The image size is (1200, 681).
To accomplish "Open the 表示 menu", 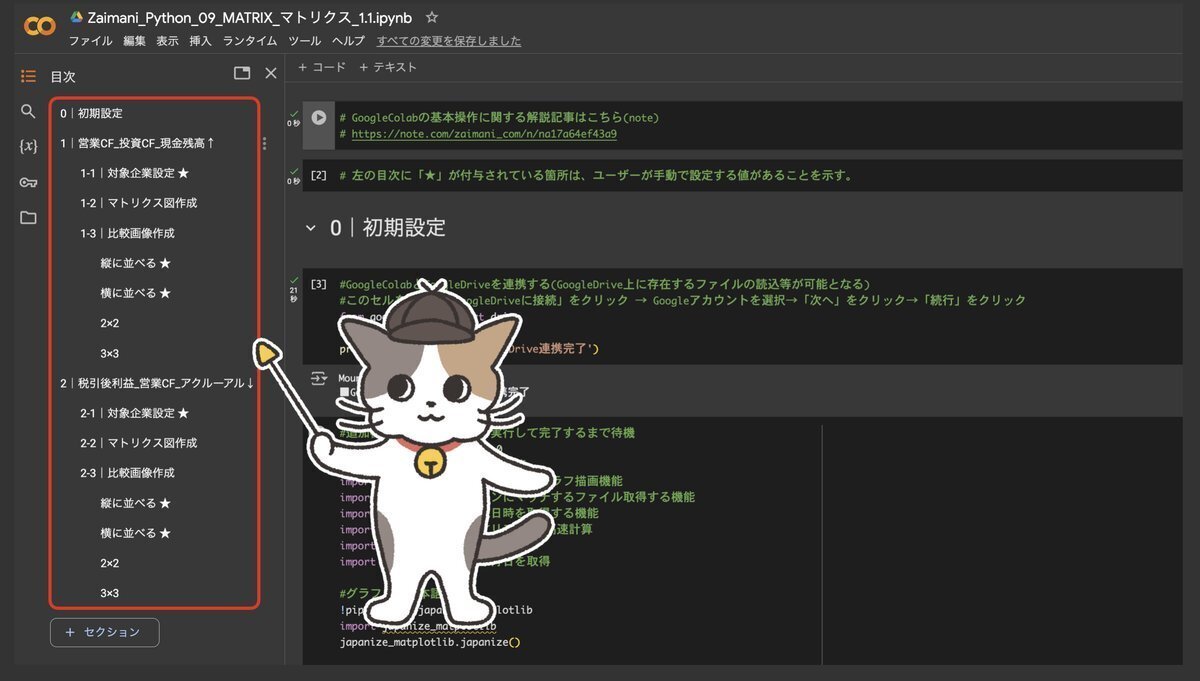I will pos(167,41).
